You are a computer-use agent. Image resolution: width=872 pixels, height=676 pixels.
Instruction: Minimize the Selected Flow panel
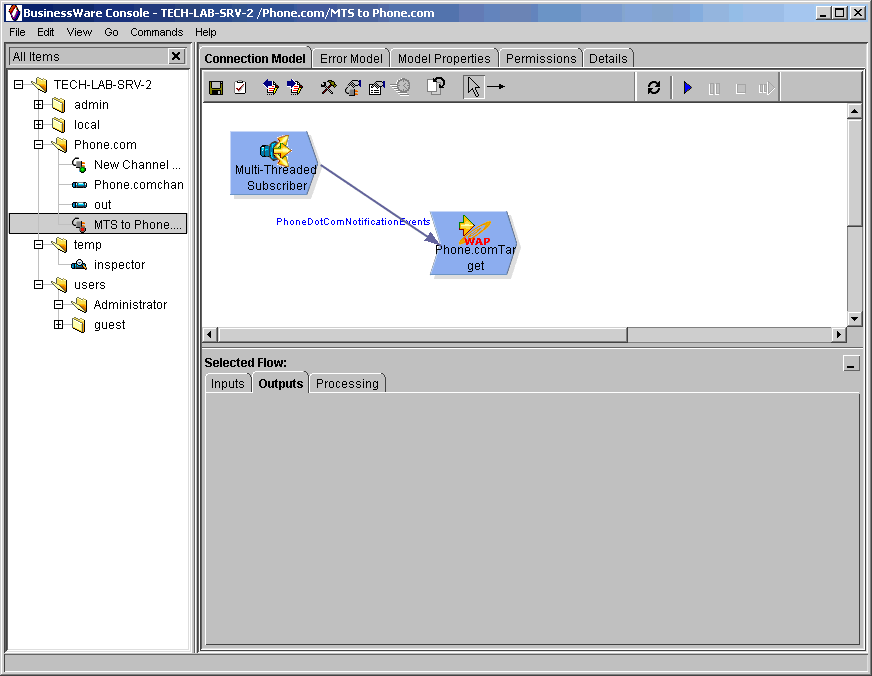pyautogui.click(x=851, y=365)
